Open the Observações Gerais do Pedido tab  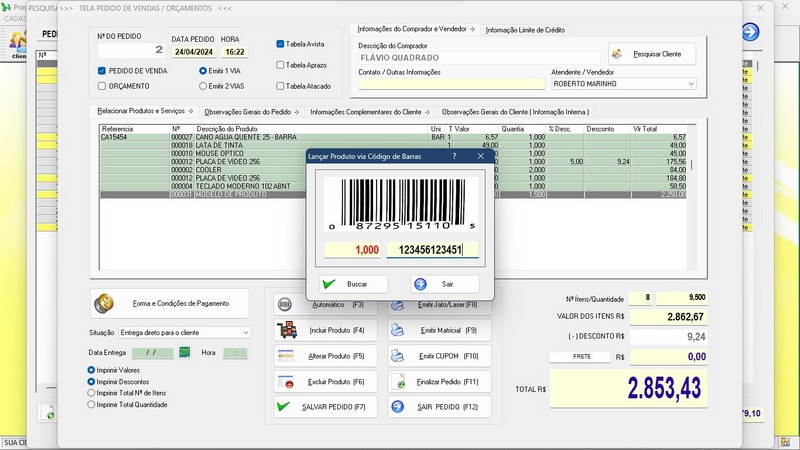[252, 112]
